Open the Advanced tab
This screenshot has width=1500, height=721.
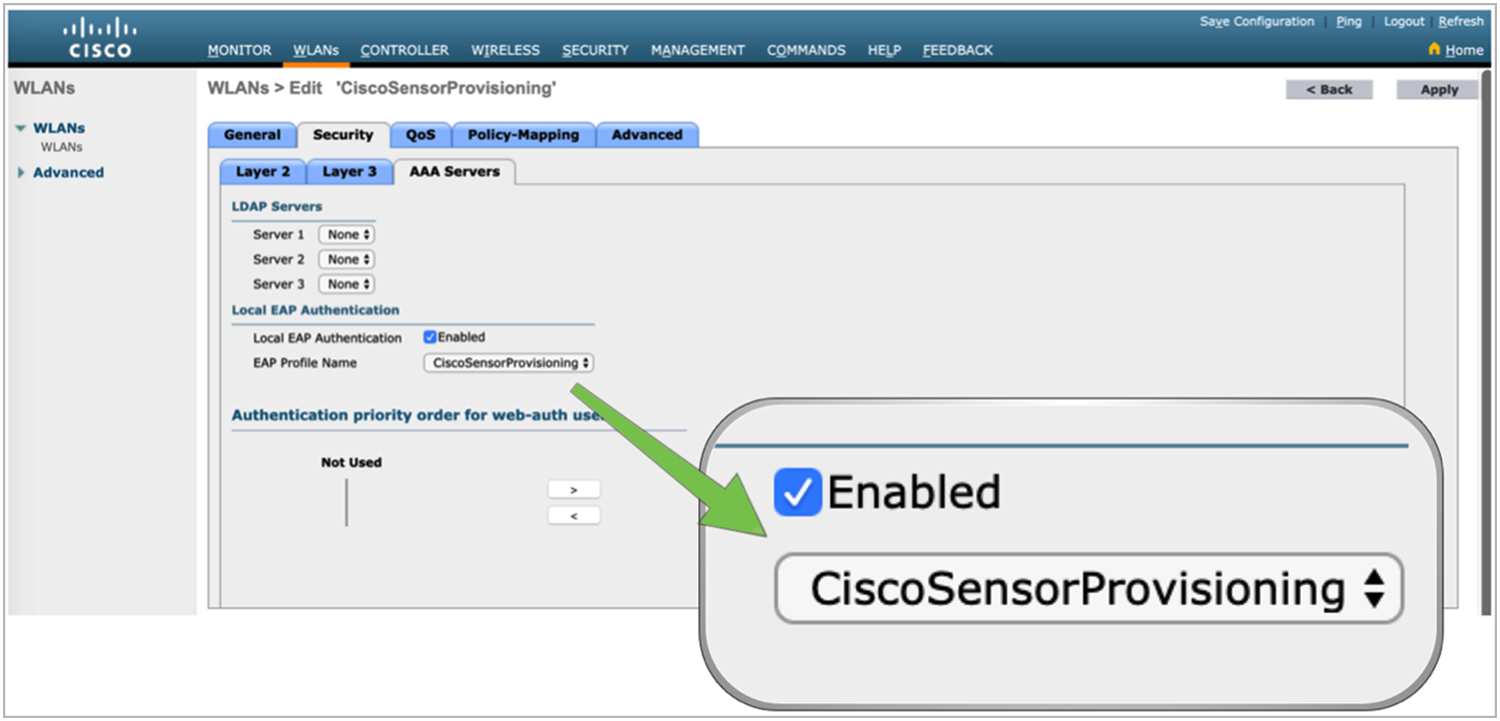[x=647, y=135]
